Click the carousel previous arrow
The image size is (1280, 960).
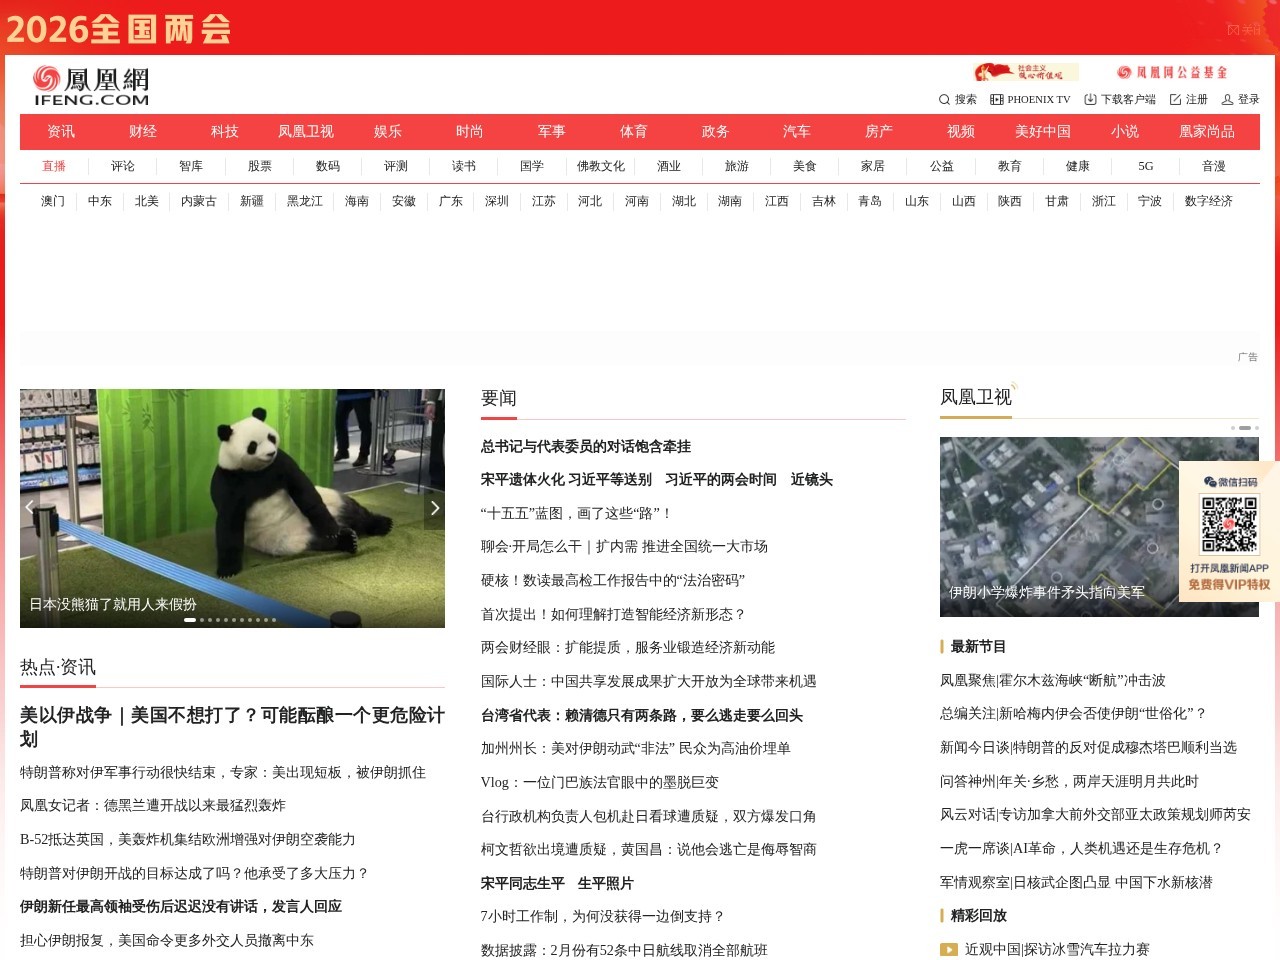pos(29,508)
